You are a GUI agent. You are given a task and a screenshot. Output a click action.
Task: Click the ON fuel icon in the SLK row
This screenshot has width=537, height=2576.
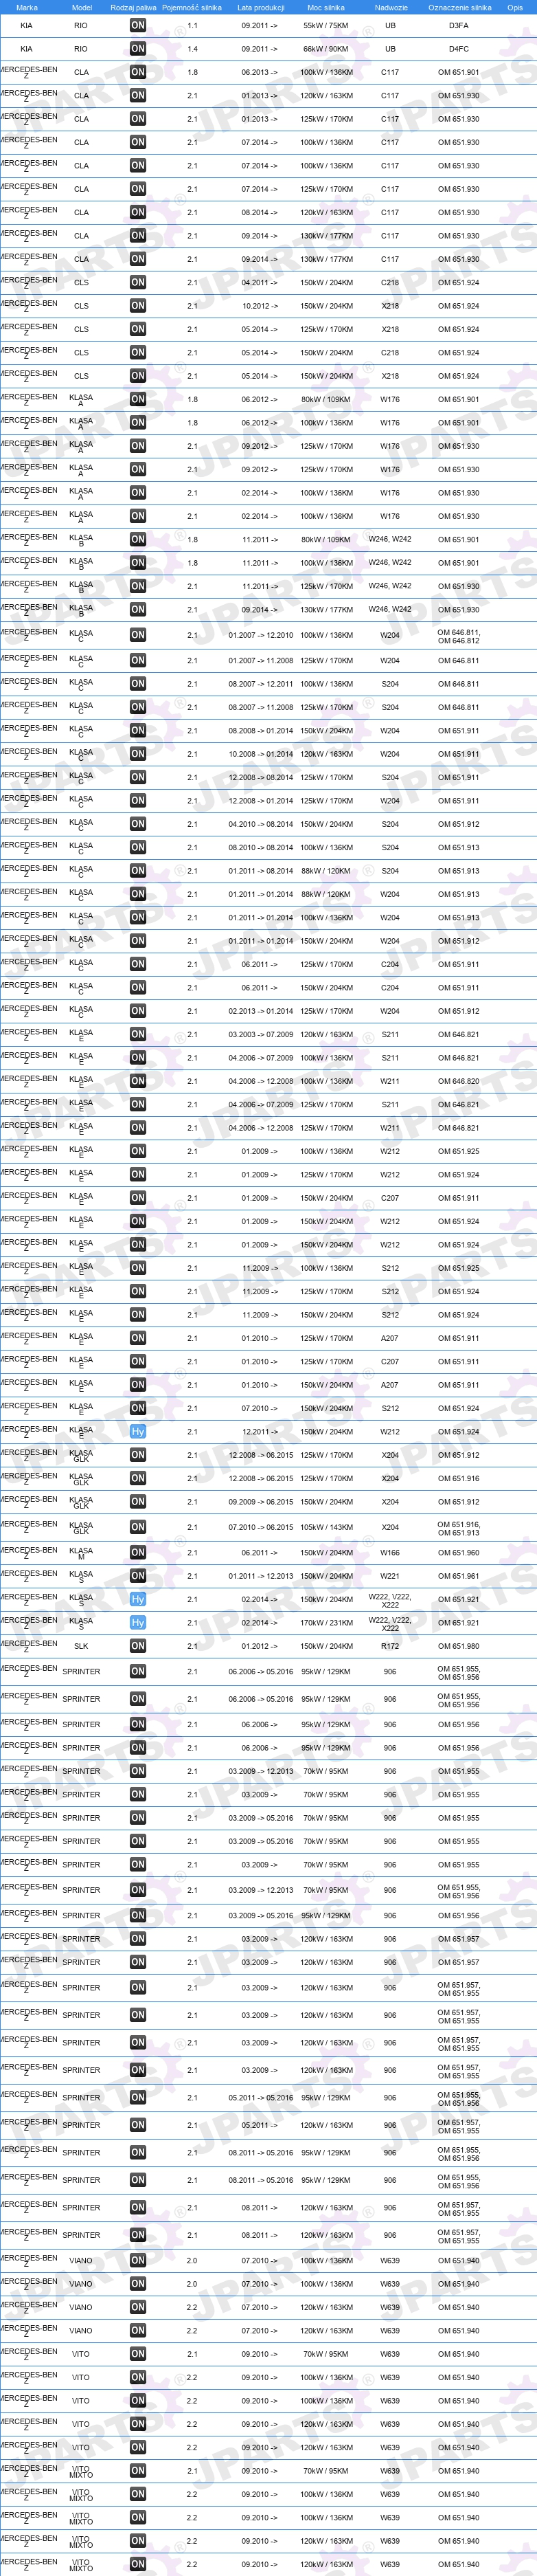click(x=138, y=1646)
